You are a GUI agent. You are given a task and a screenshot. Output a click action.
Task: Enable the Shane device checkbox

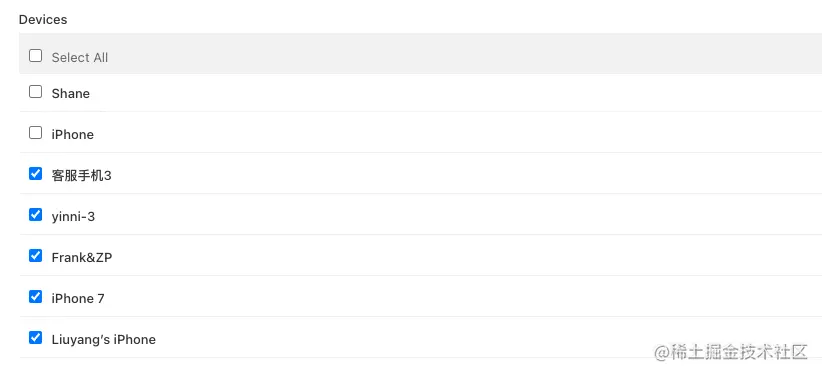(36, 92)
